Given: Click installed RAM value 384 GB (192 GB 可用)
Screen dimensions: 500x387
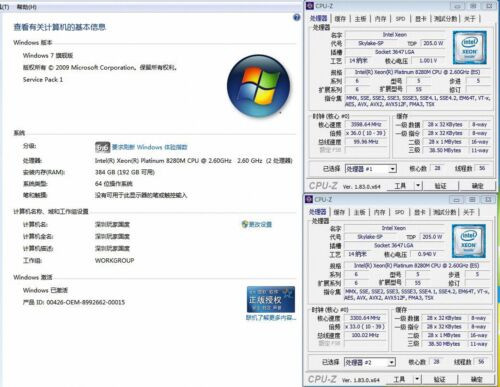Looking at the screenshot, I should click(x=125, y=172).
